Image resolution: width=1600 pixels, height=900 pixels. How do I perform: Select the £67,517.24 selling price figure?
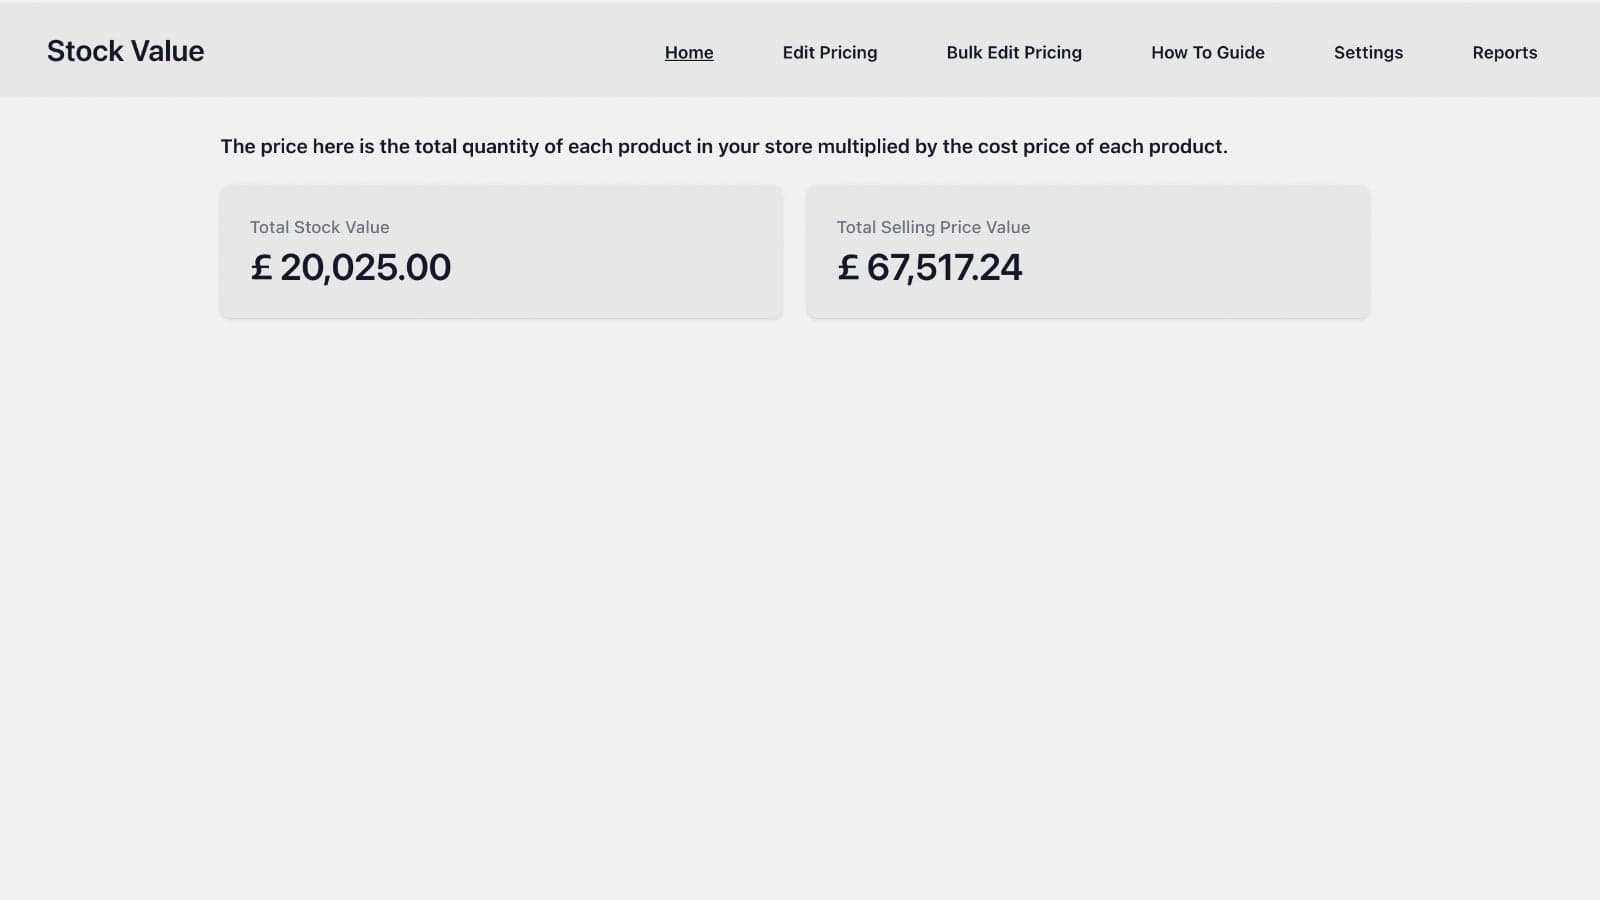tap(930, 266)
